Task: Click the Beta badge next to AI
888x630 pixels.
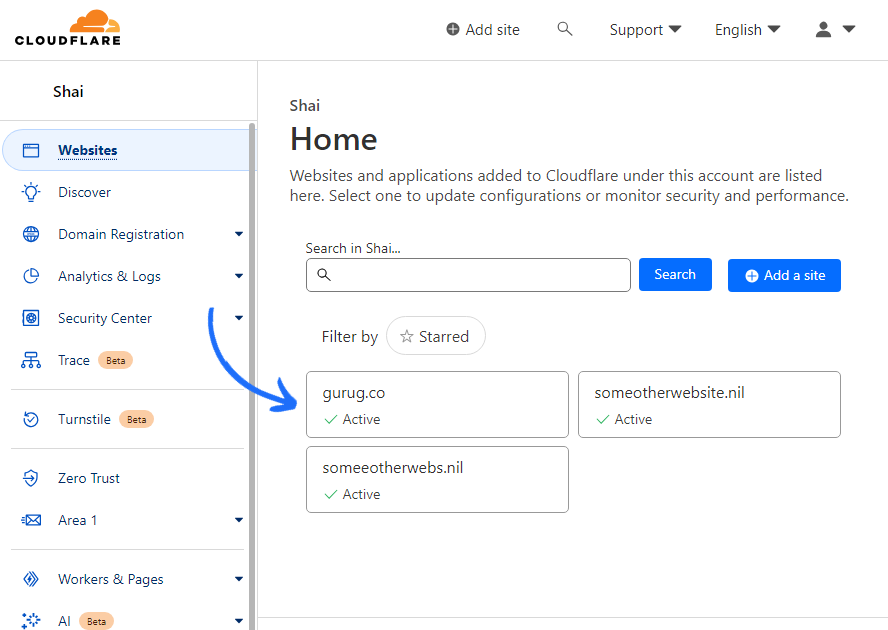Action: [96, 622]
